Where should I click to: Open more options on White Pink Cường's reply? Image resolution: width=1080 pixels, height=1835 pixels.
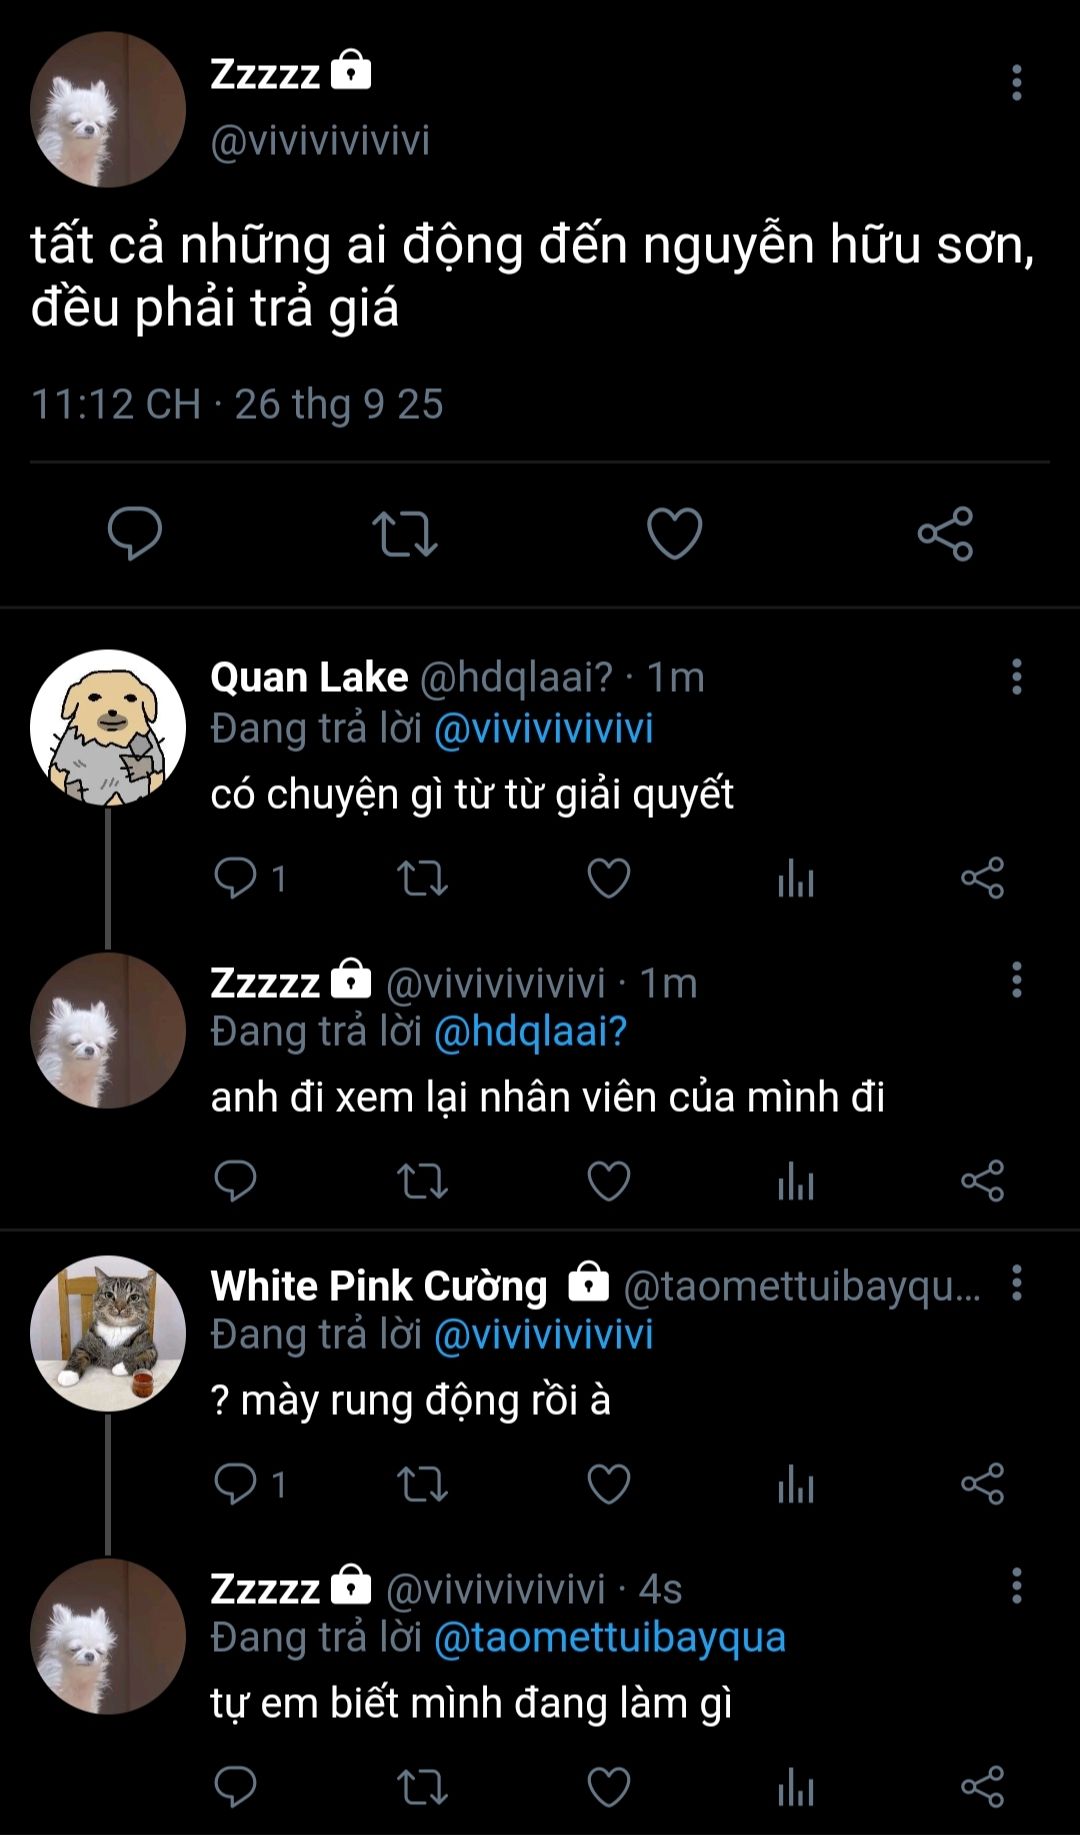[1016, 1283]
